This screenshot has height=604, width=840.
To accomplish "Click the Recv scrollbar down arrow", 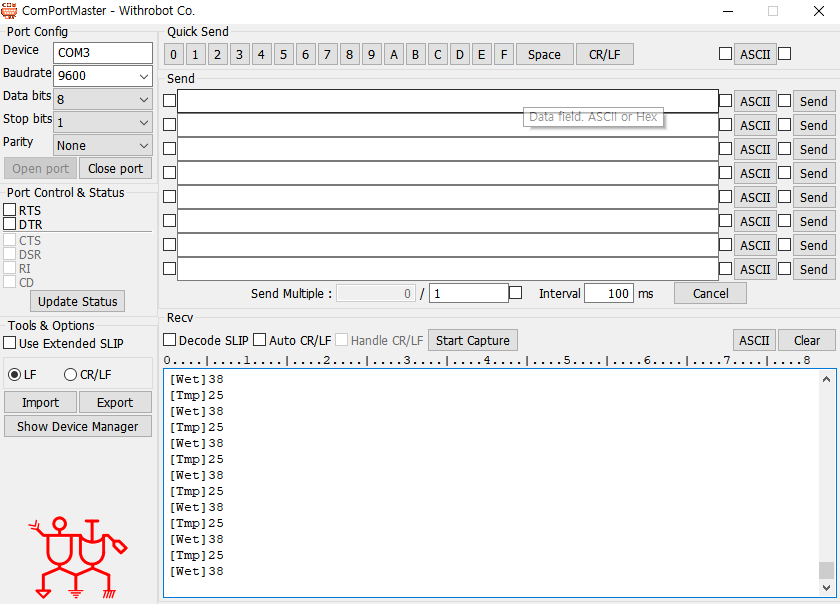I will pos(826,587).
